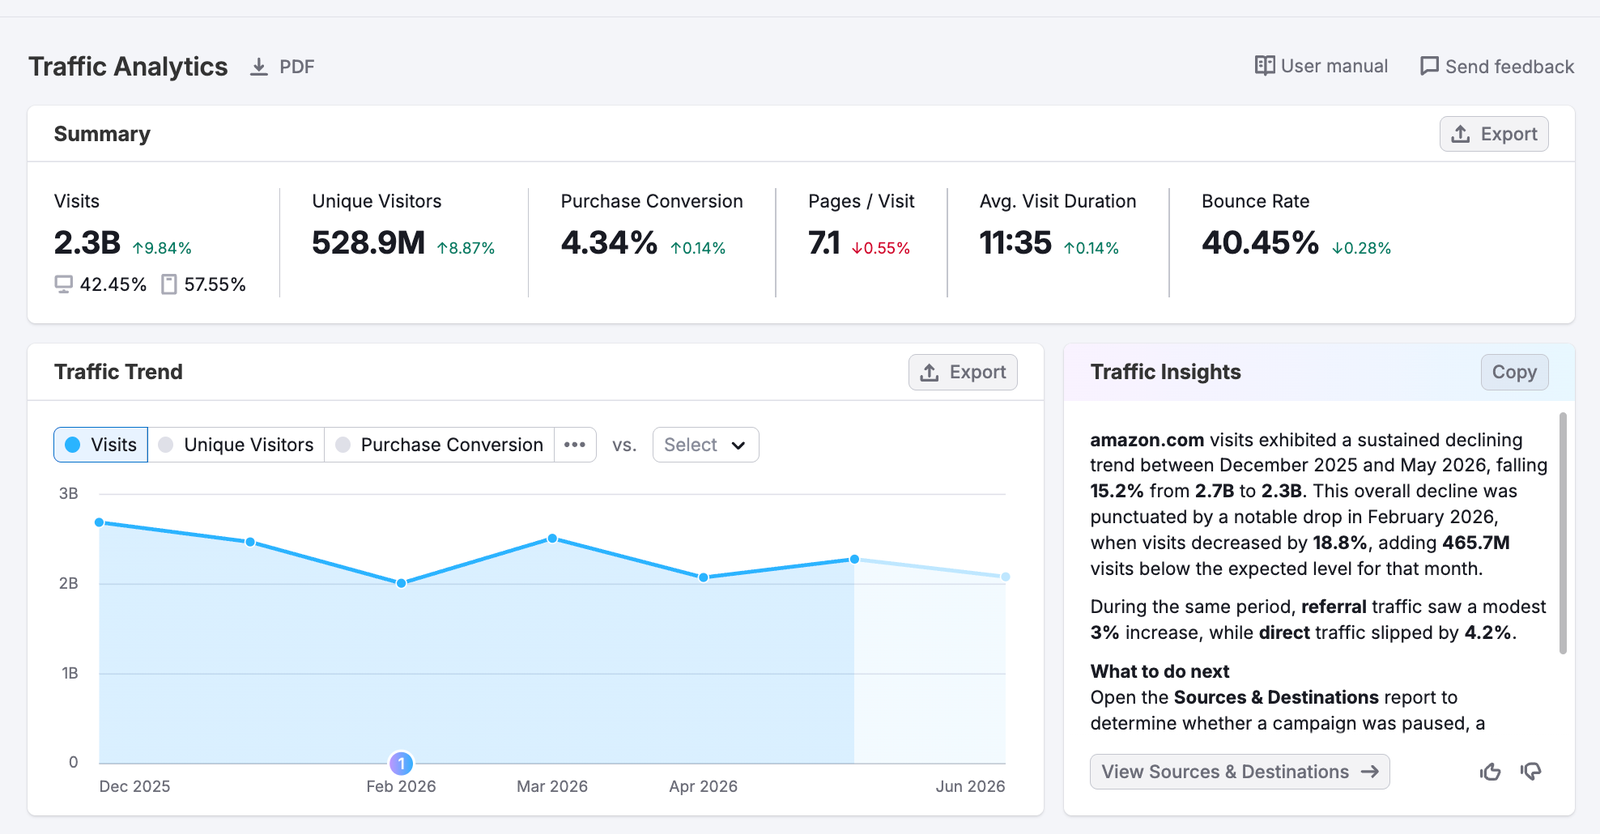Click the Purchase Conversion value 4.34%
This screenshot has height=834, width=1600.
609,243
